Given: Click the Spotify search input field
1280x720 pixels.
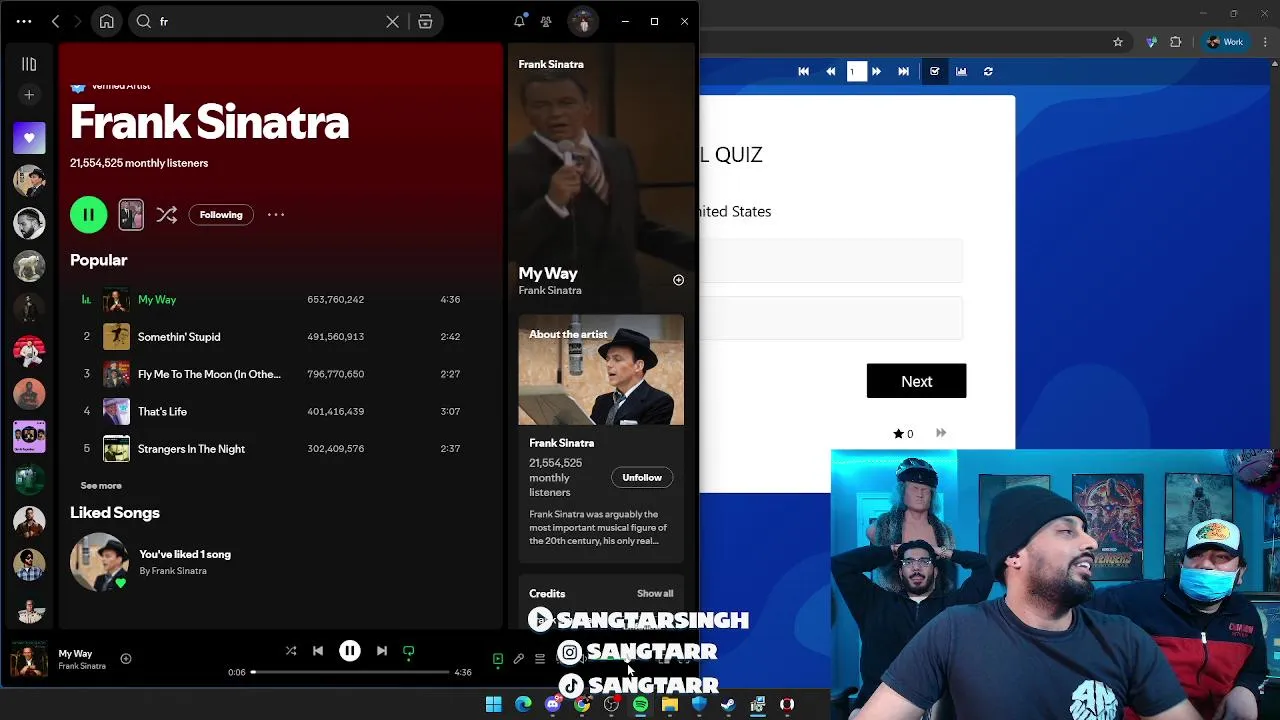Looking at the screenshot, I should click(x=270, y=21).
